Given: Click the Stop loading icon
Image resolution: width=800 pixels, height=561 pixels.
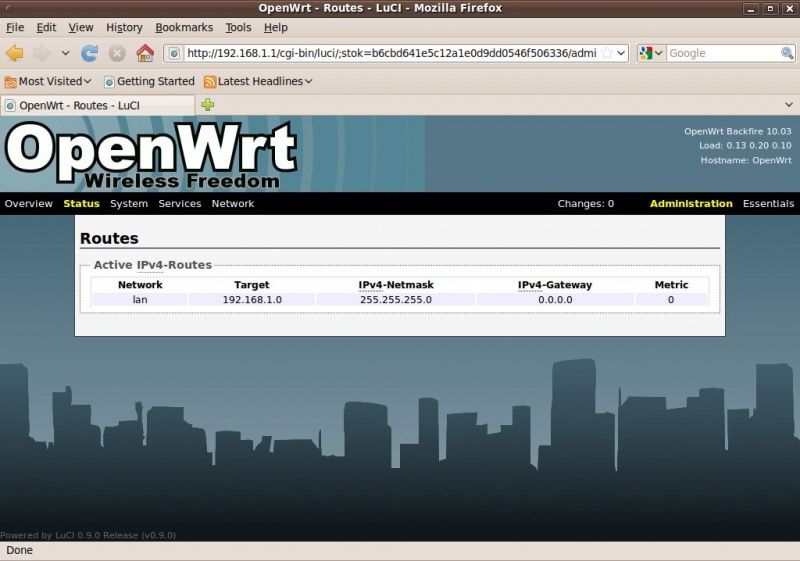Looking at the screenshot, I should (117, 53).
